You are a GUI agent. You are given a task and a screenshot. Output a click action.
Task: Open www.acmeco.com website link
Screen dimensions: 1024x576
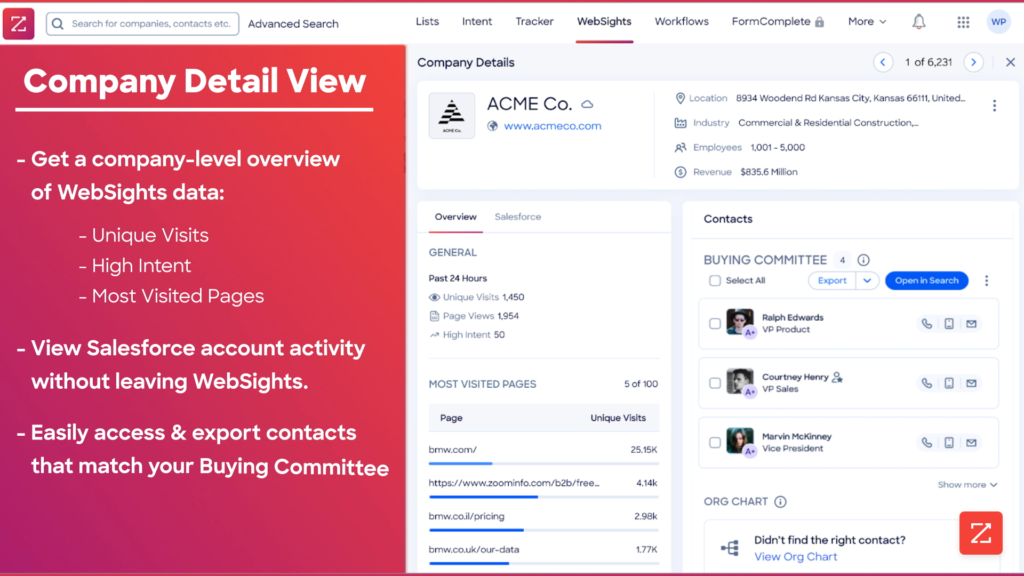(x=552, y=126)
